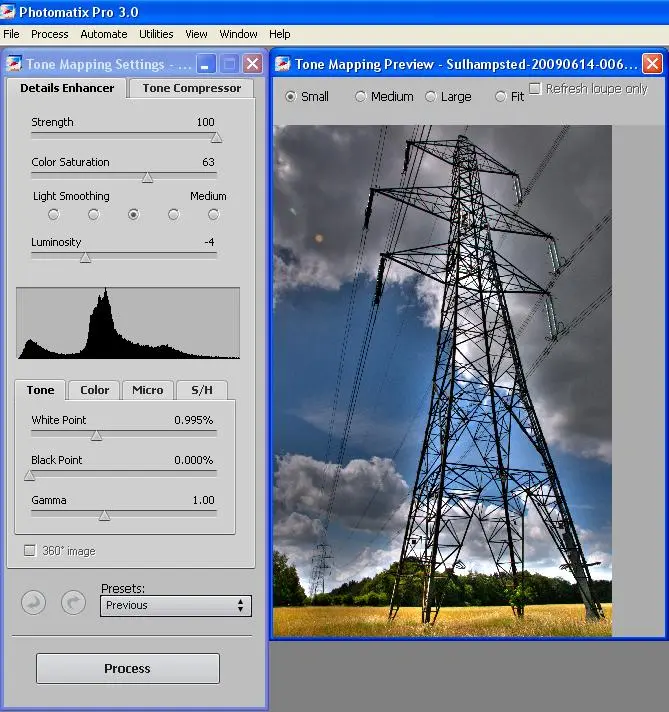The height and width of the screenshot is (712, 669).
Task: Open the Automate menu
Action: [104, 34]
